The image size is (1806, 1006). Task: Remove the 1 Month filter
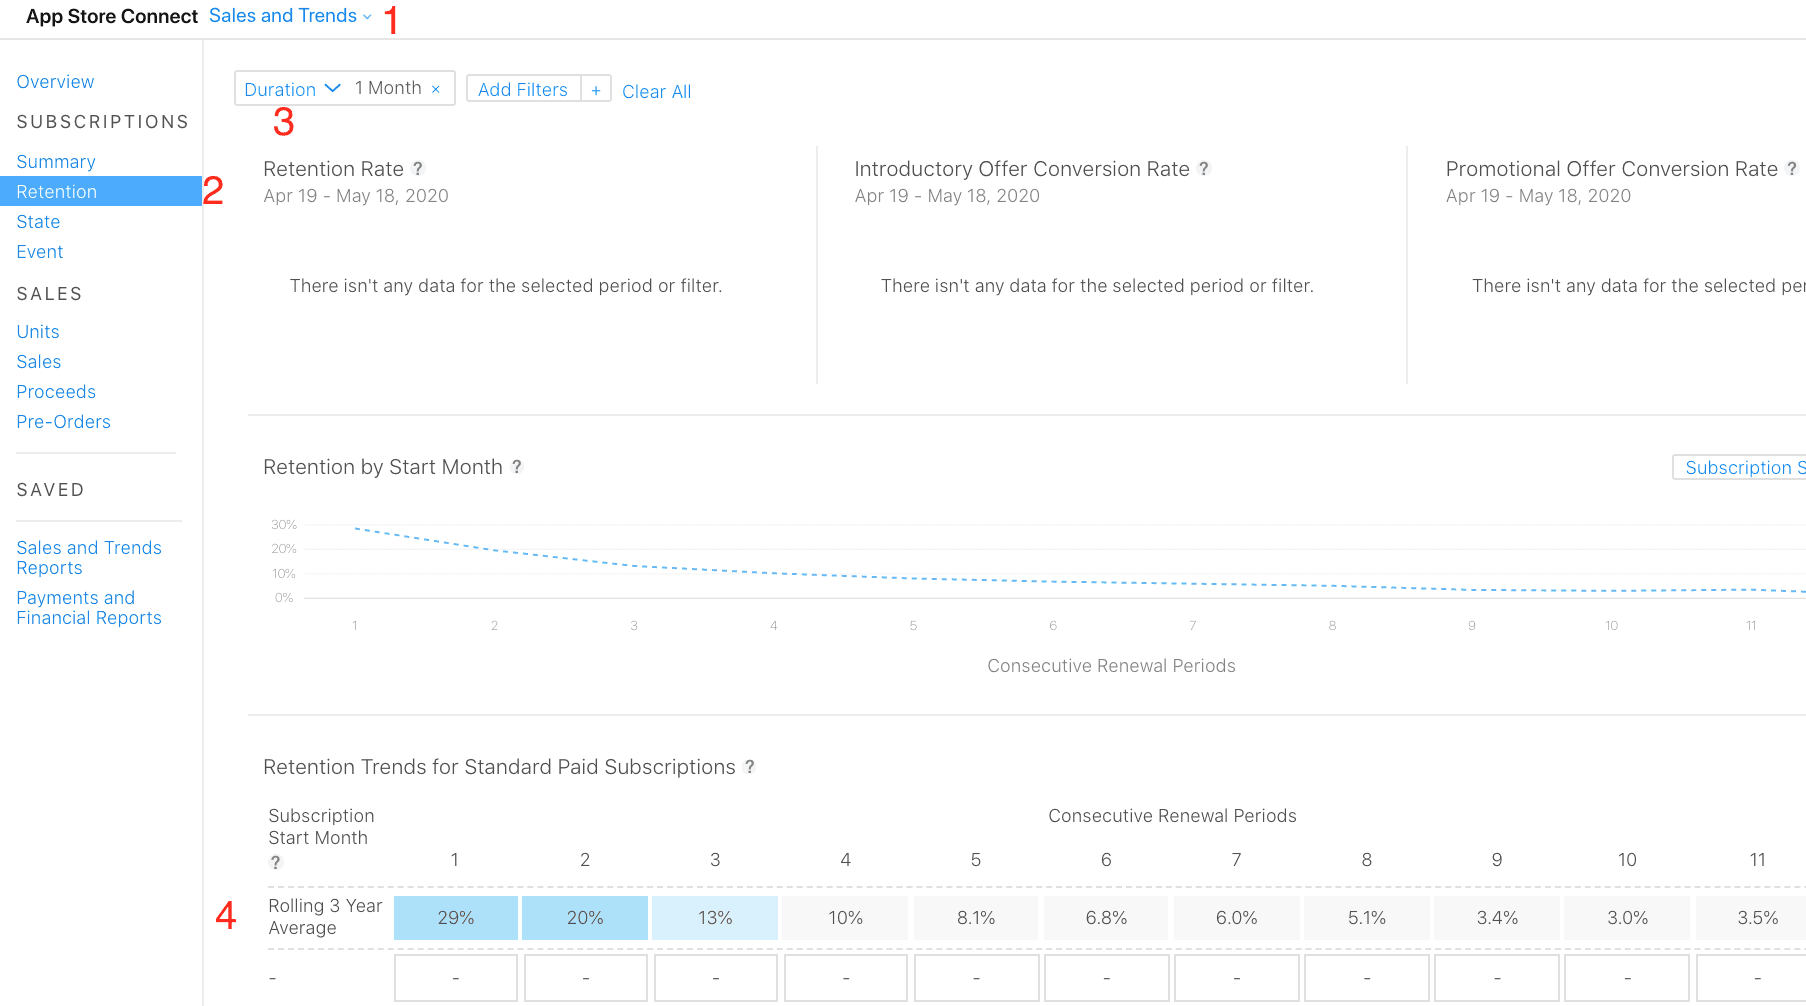[436, 88]
